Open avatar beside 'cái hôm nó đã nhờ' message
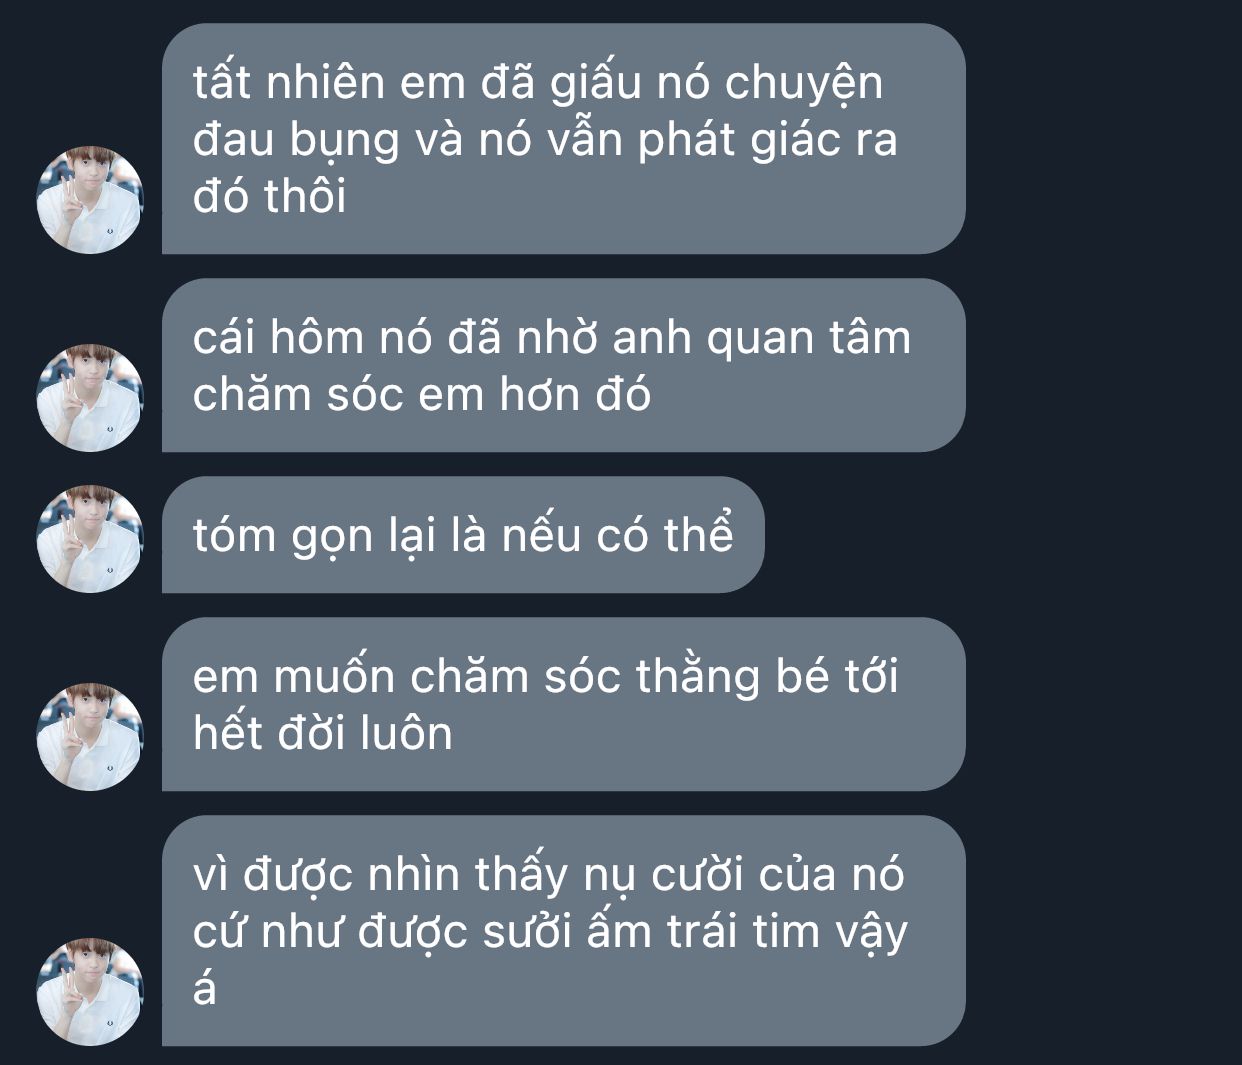This screenshot has width=1242, height=1065. (x=90, y=398)
